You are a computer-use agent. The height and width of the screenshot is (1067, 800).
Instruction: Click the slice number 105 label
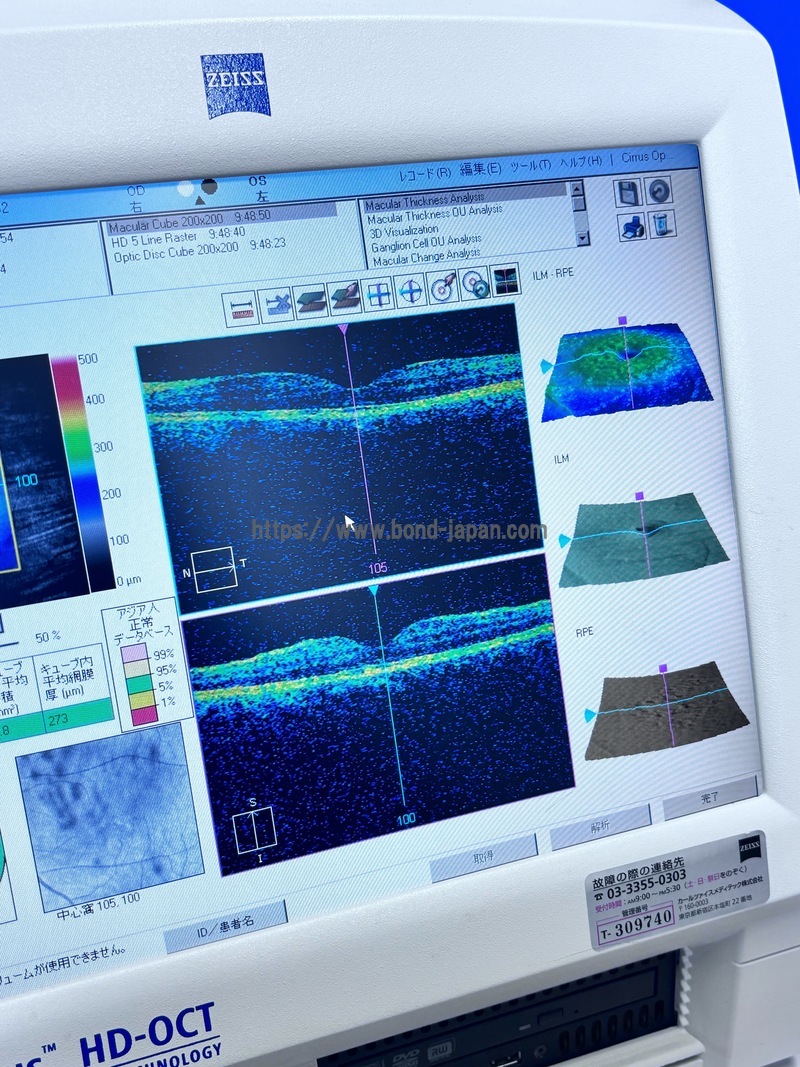[378, 568]
